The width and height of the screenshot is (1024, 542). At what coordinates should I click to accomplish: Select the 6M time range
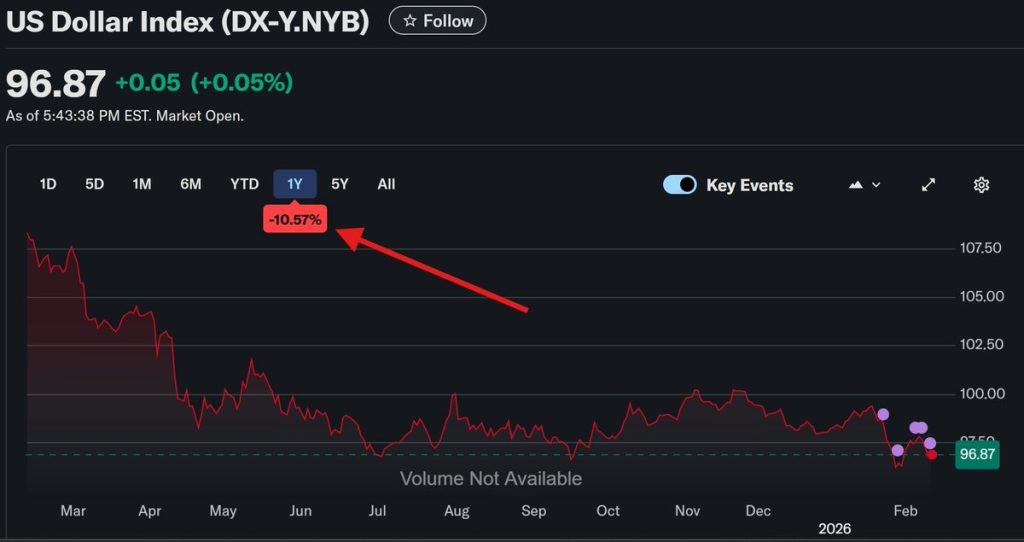(x=191, y=184)
